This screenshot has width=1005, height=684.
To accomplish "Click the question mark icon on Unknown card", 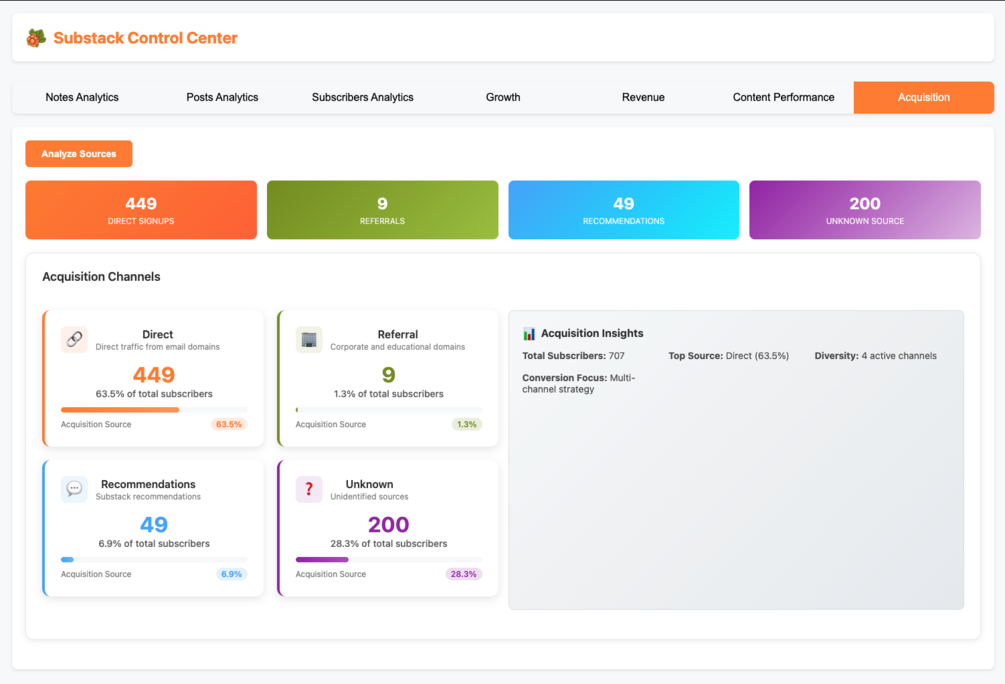I will pos(309,489).
